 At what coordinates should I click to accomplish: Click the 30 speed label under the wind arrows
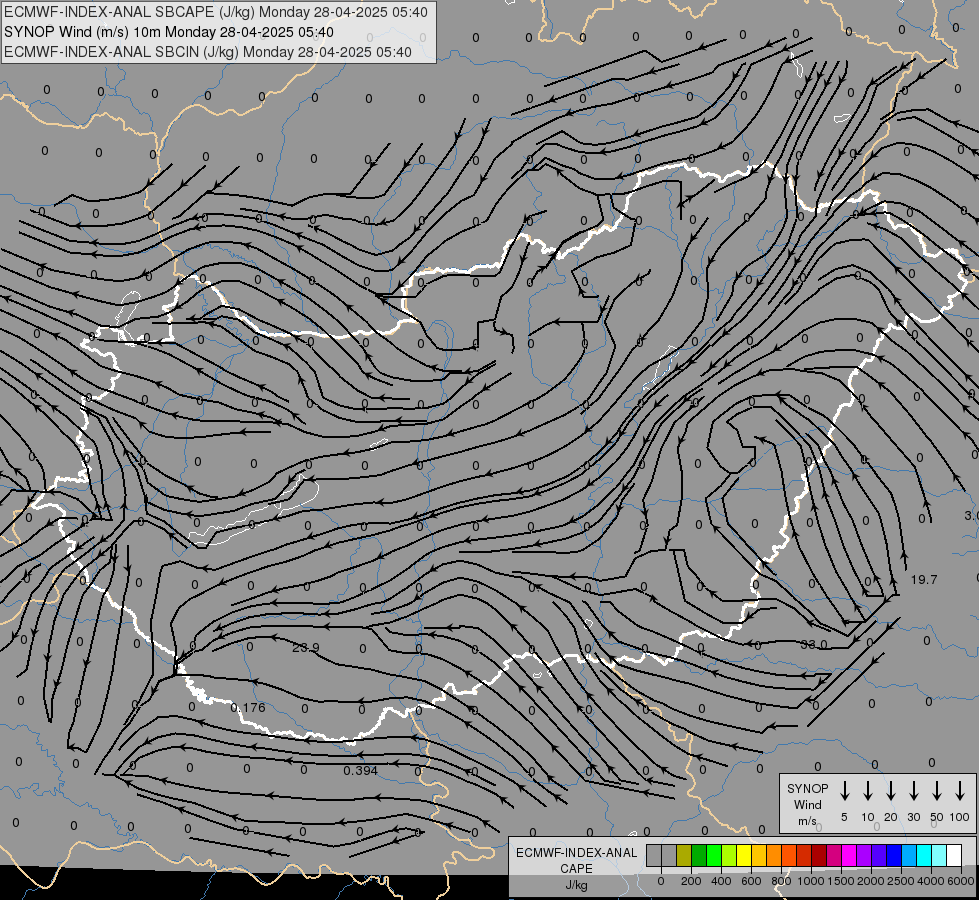point(913,817)
